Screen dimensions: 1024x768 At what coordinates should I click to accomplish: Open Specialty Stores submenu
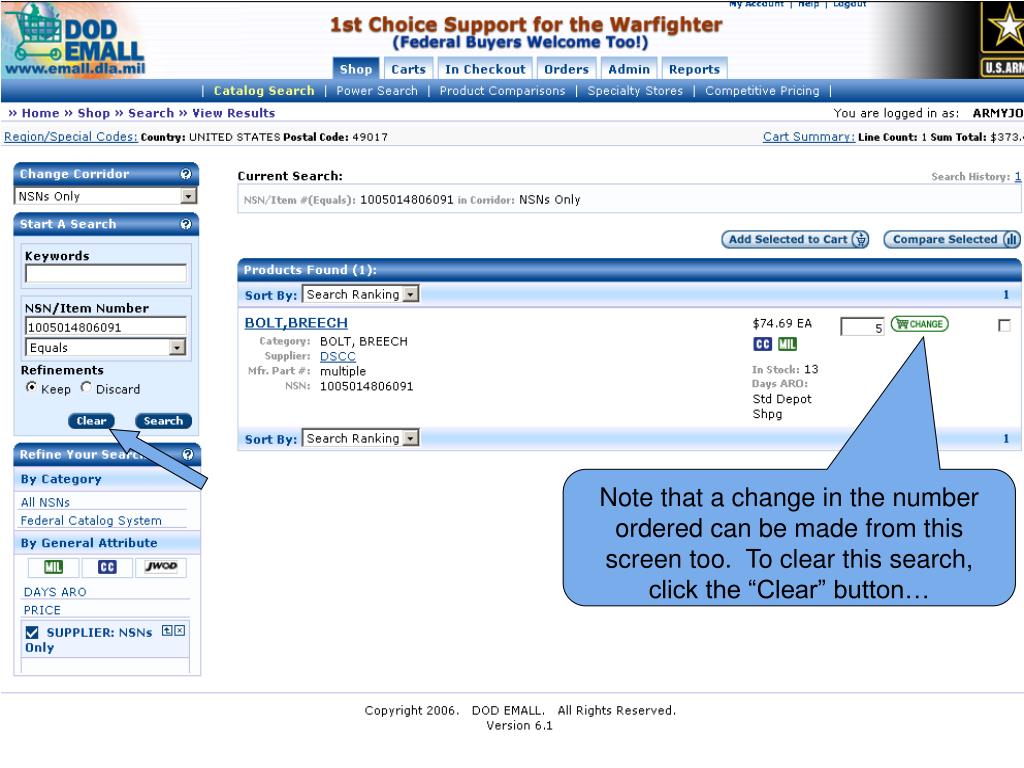(635, 91)
